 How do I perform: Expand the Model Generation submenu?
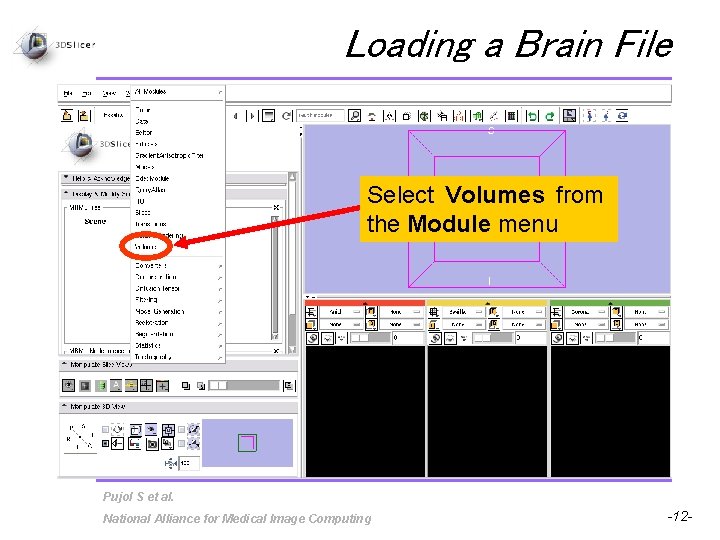(178, 311)
